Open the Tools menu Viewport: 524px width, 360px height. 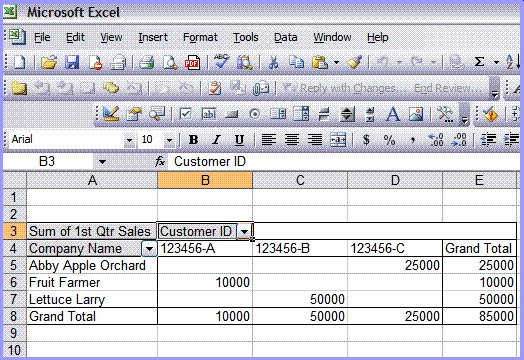246,37
